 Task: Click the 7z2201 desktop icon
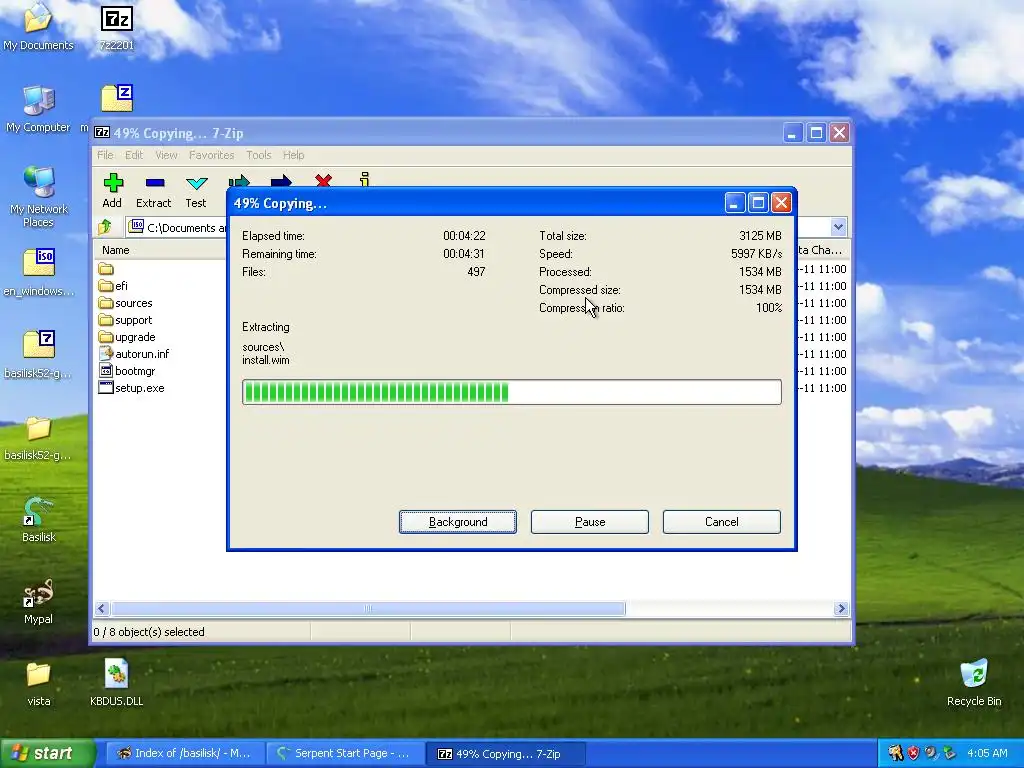point(117,27)
